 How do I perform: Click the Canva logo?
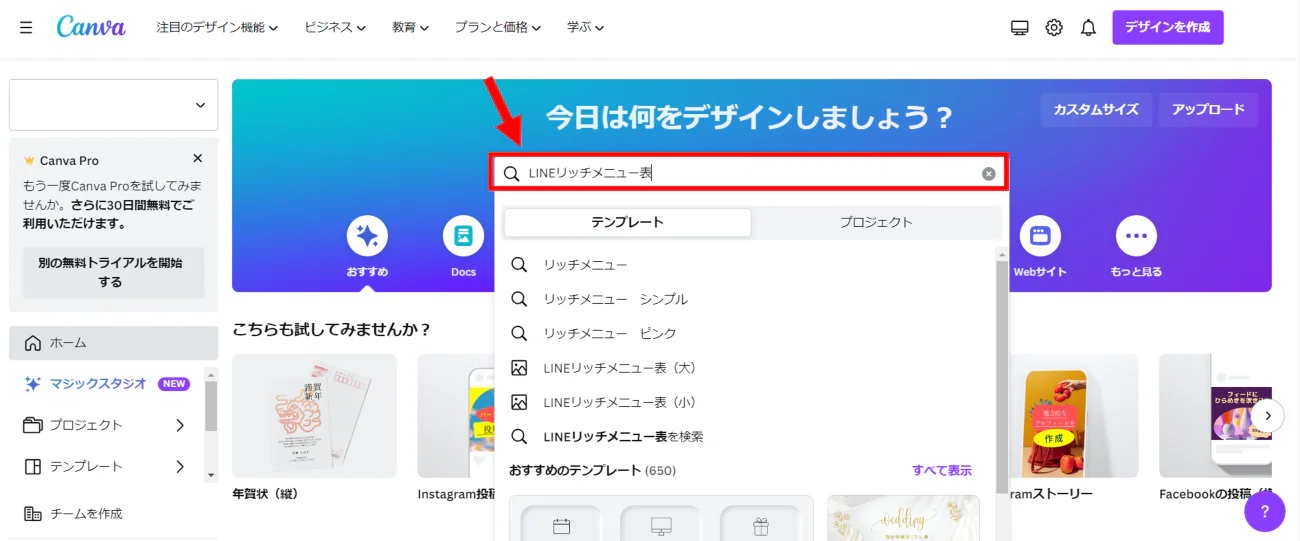pos(91,27)
